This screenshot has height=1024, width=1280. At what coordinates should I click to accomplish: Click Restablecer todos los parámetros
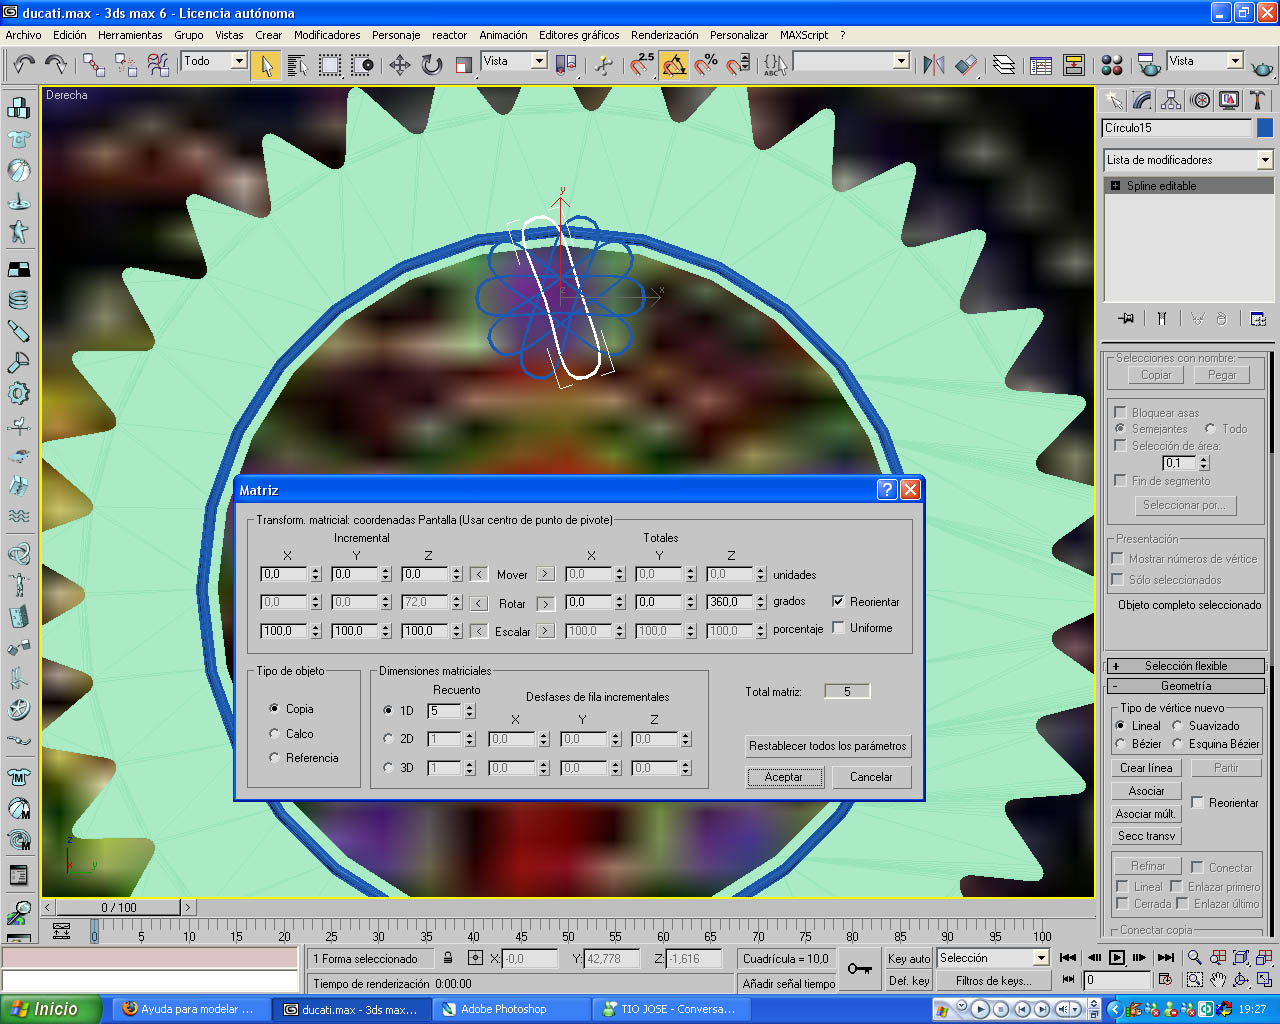coord(828,746)
